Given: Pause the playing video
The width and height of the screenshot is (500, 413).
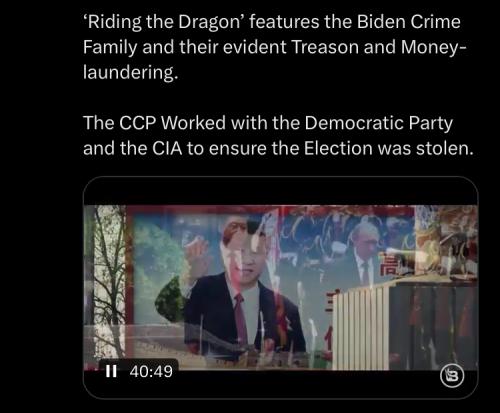Looking at the screenshot, I should coord(111,371).
